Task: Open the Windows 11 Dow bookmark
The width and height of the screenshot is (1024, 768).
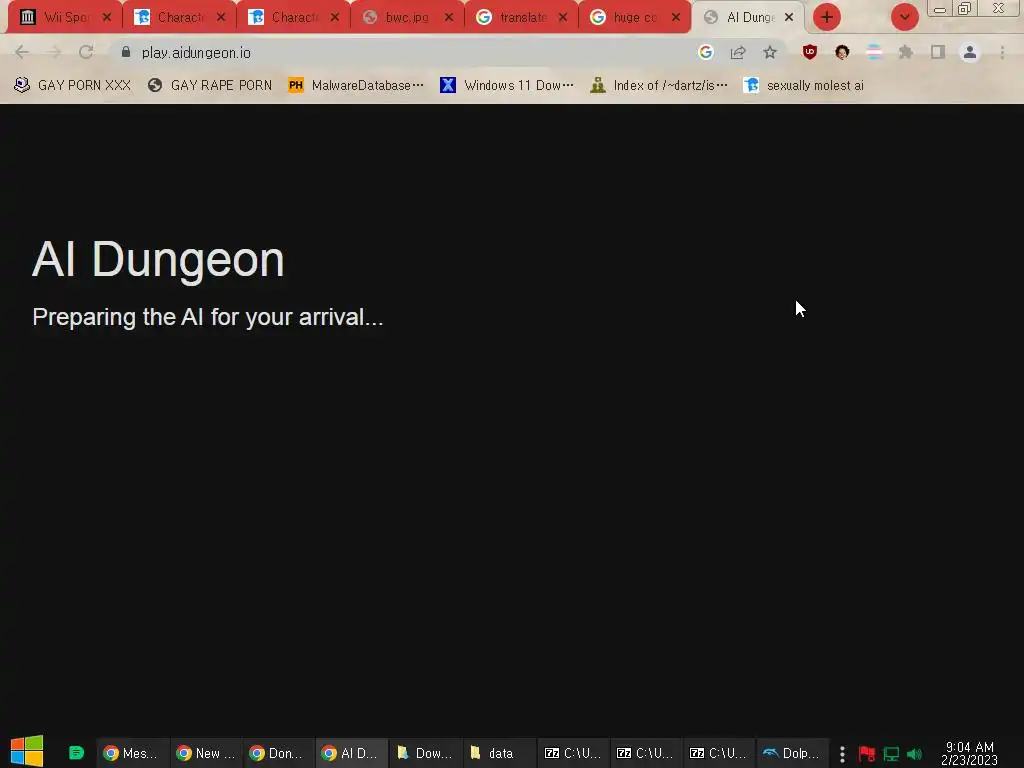Action: pos(507,85)
